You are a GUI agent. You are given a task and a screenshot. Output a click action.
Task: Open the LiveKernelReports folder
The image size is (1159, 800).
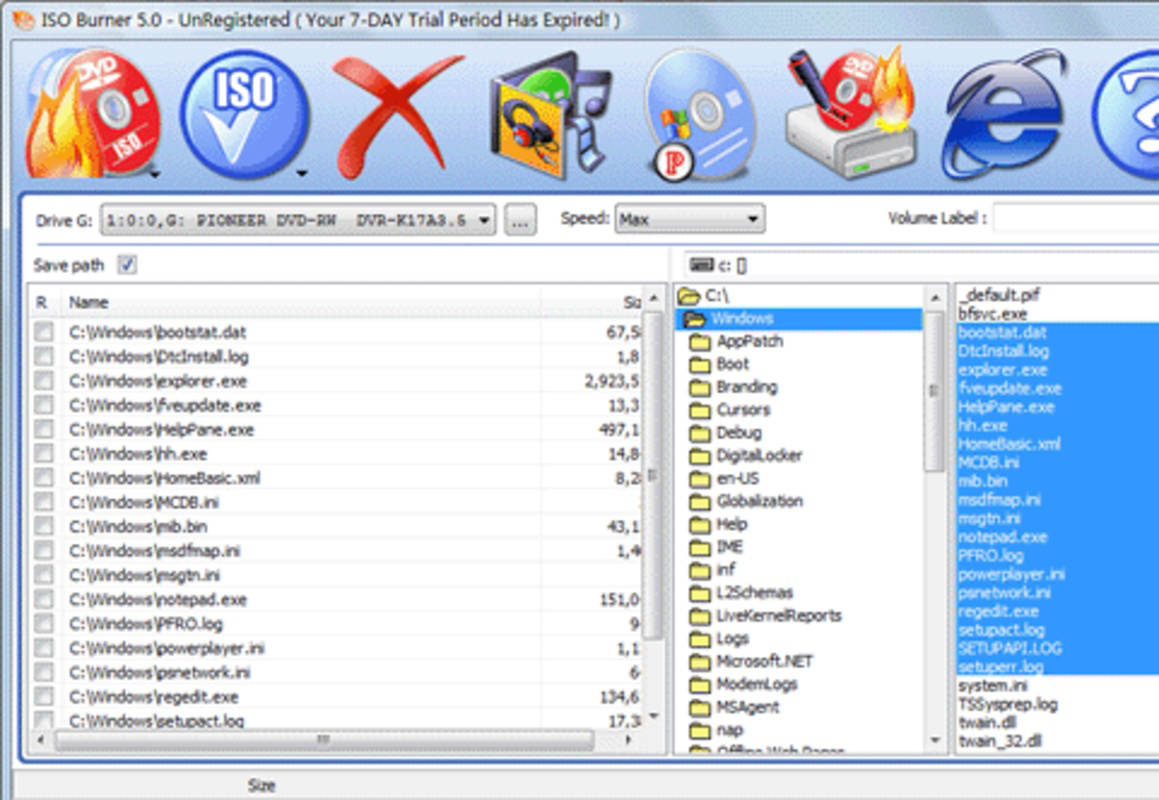766,616
